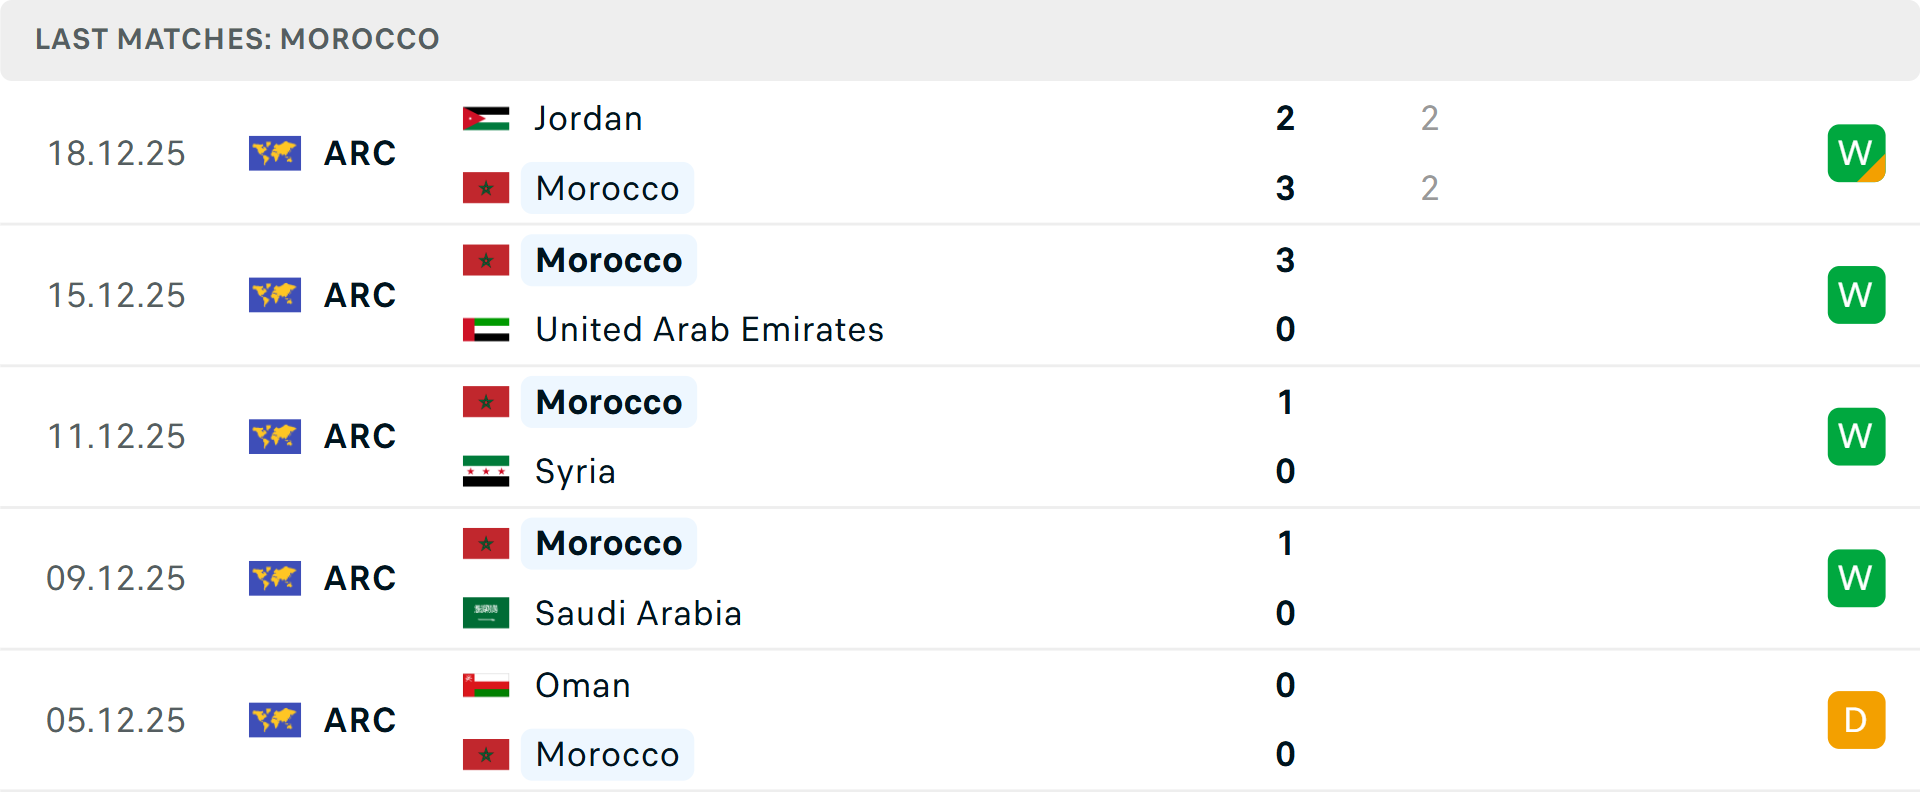Click the Oman flag icon

click(x=486, y=685)
